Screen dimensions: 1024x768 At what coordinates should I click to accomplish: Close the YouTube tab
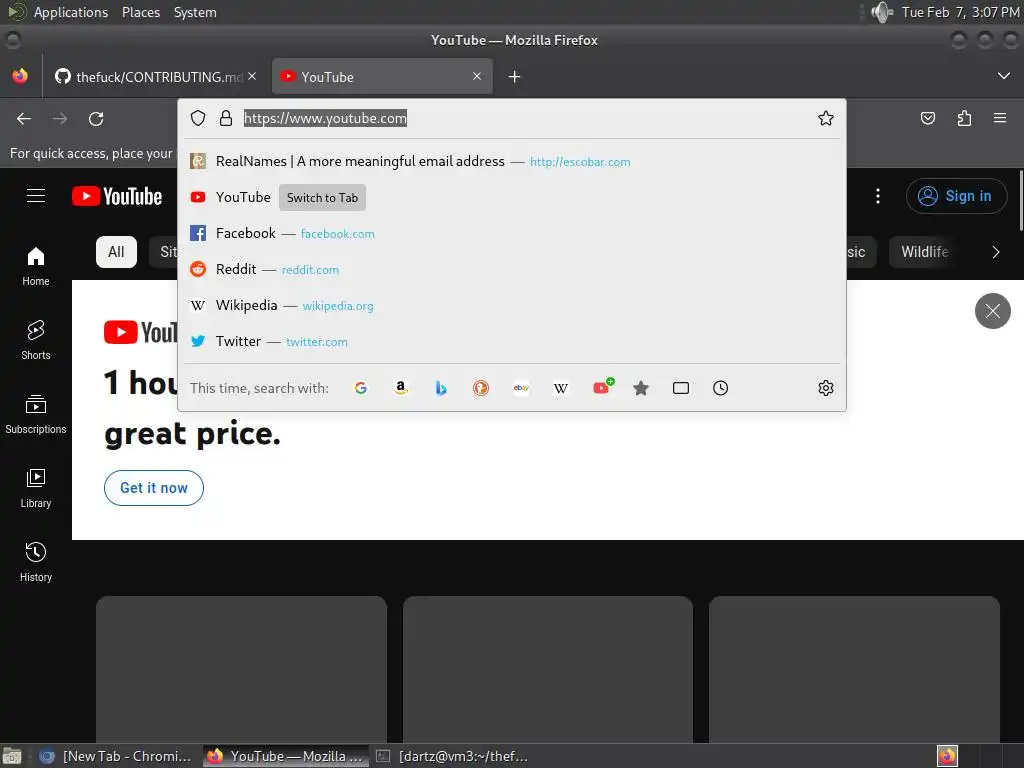coord(477,76)
